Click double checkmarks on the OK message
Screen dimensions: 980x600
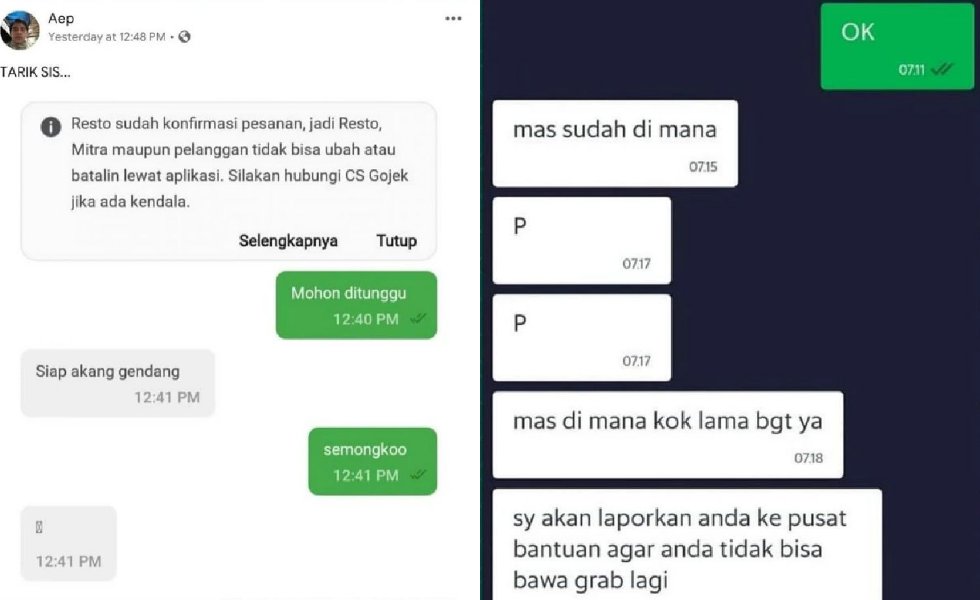pyautogui.click(x=941, y=69)
